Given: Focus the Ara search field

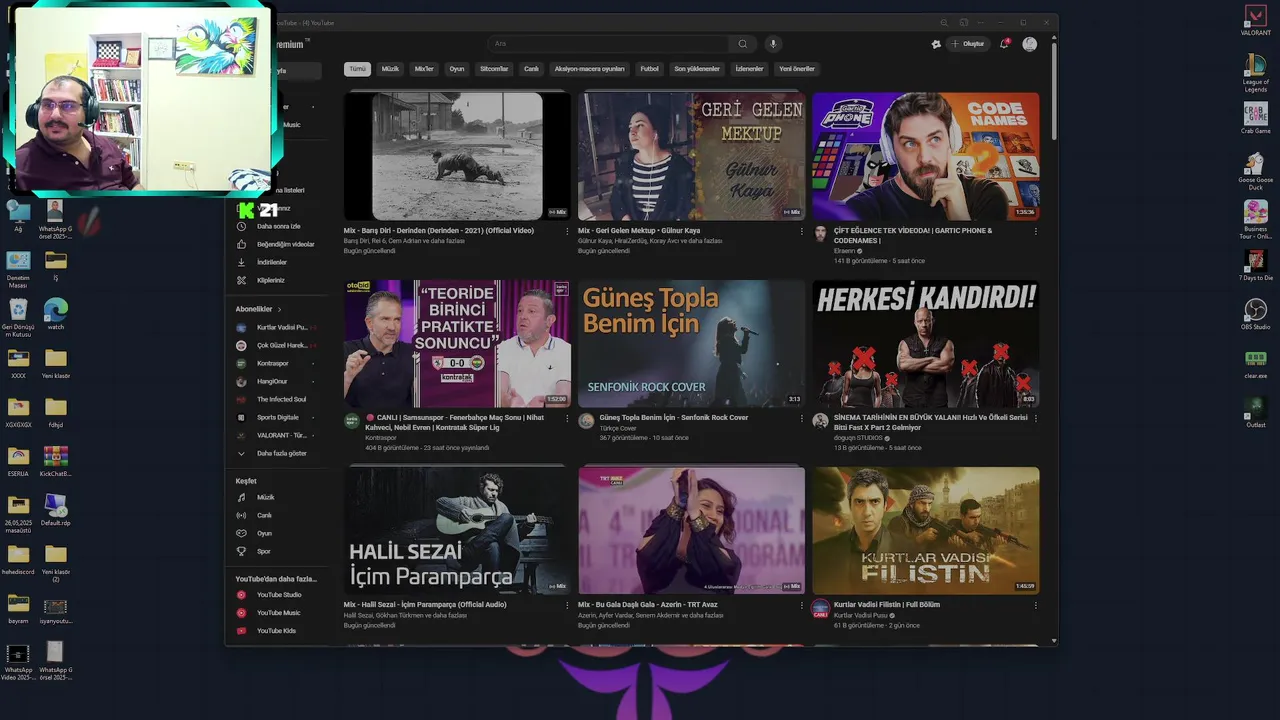Looking at the screenshot, I should 609,44.
